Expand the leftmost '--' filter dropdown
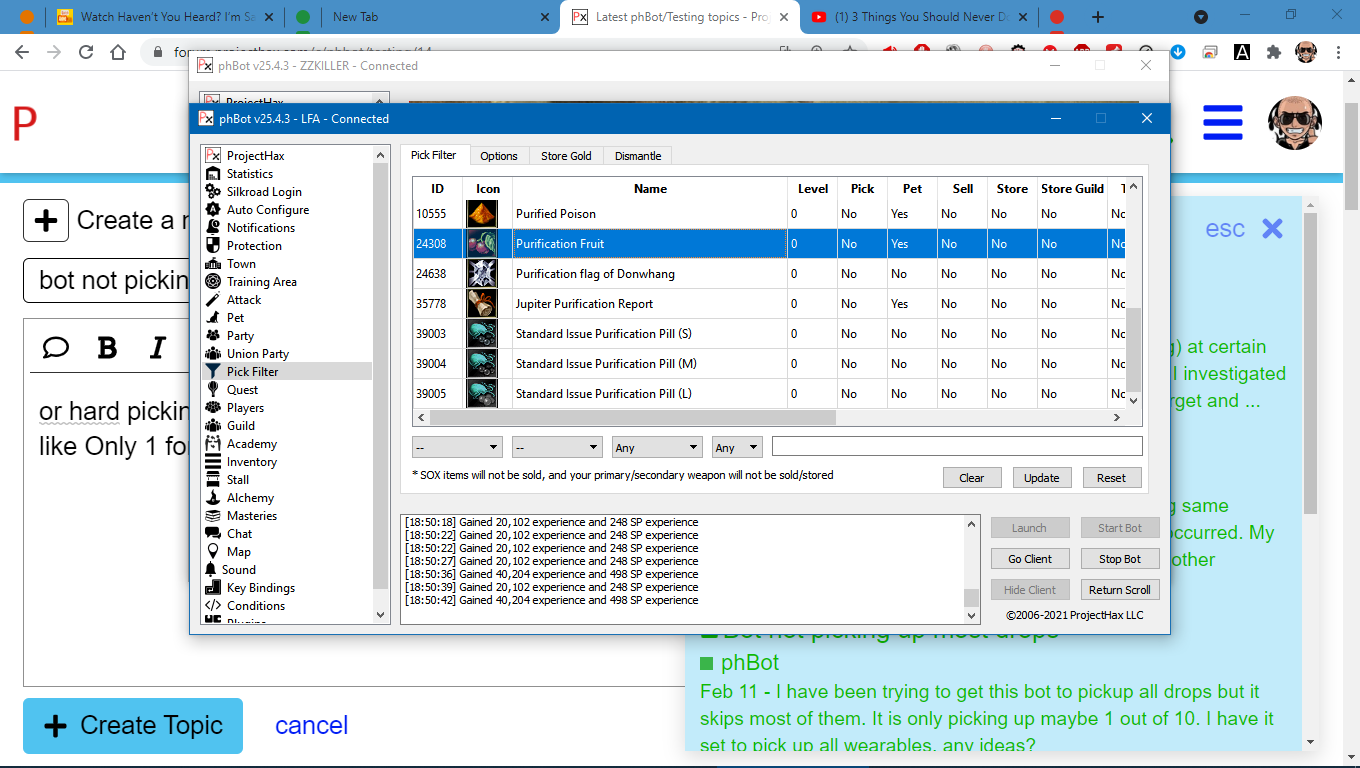The image size is (1360, 768). click(x=457, y=447)
